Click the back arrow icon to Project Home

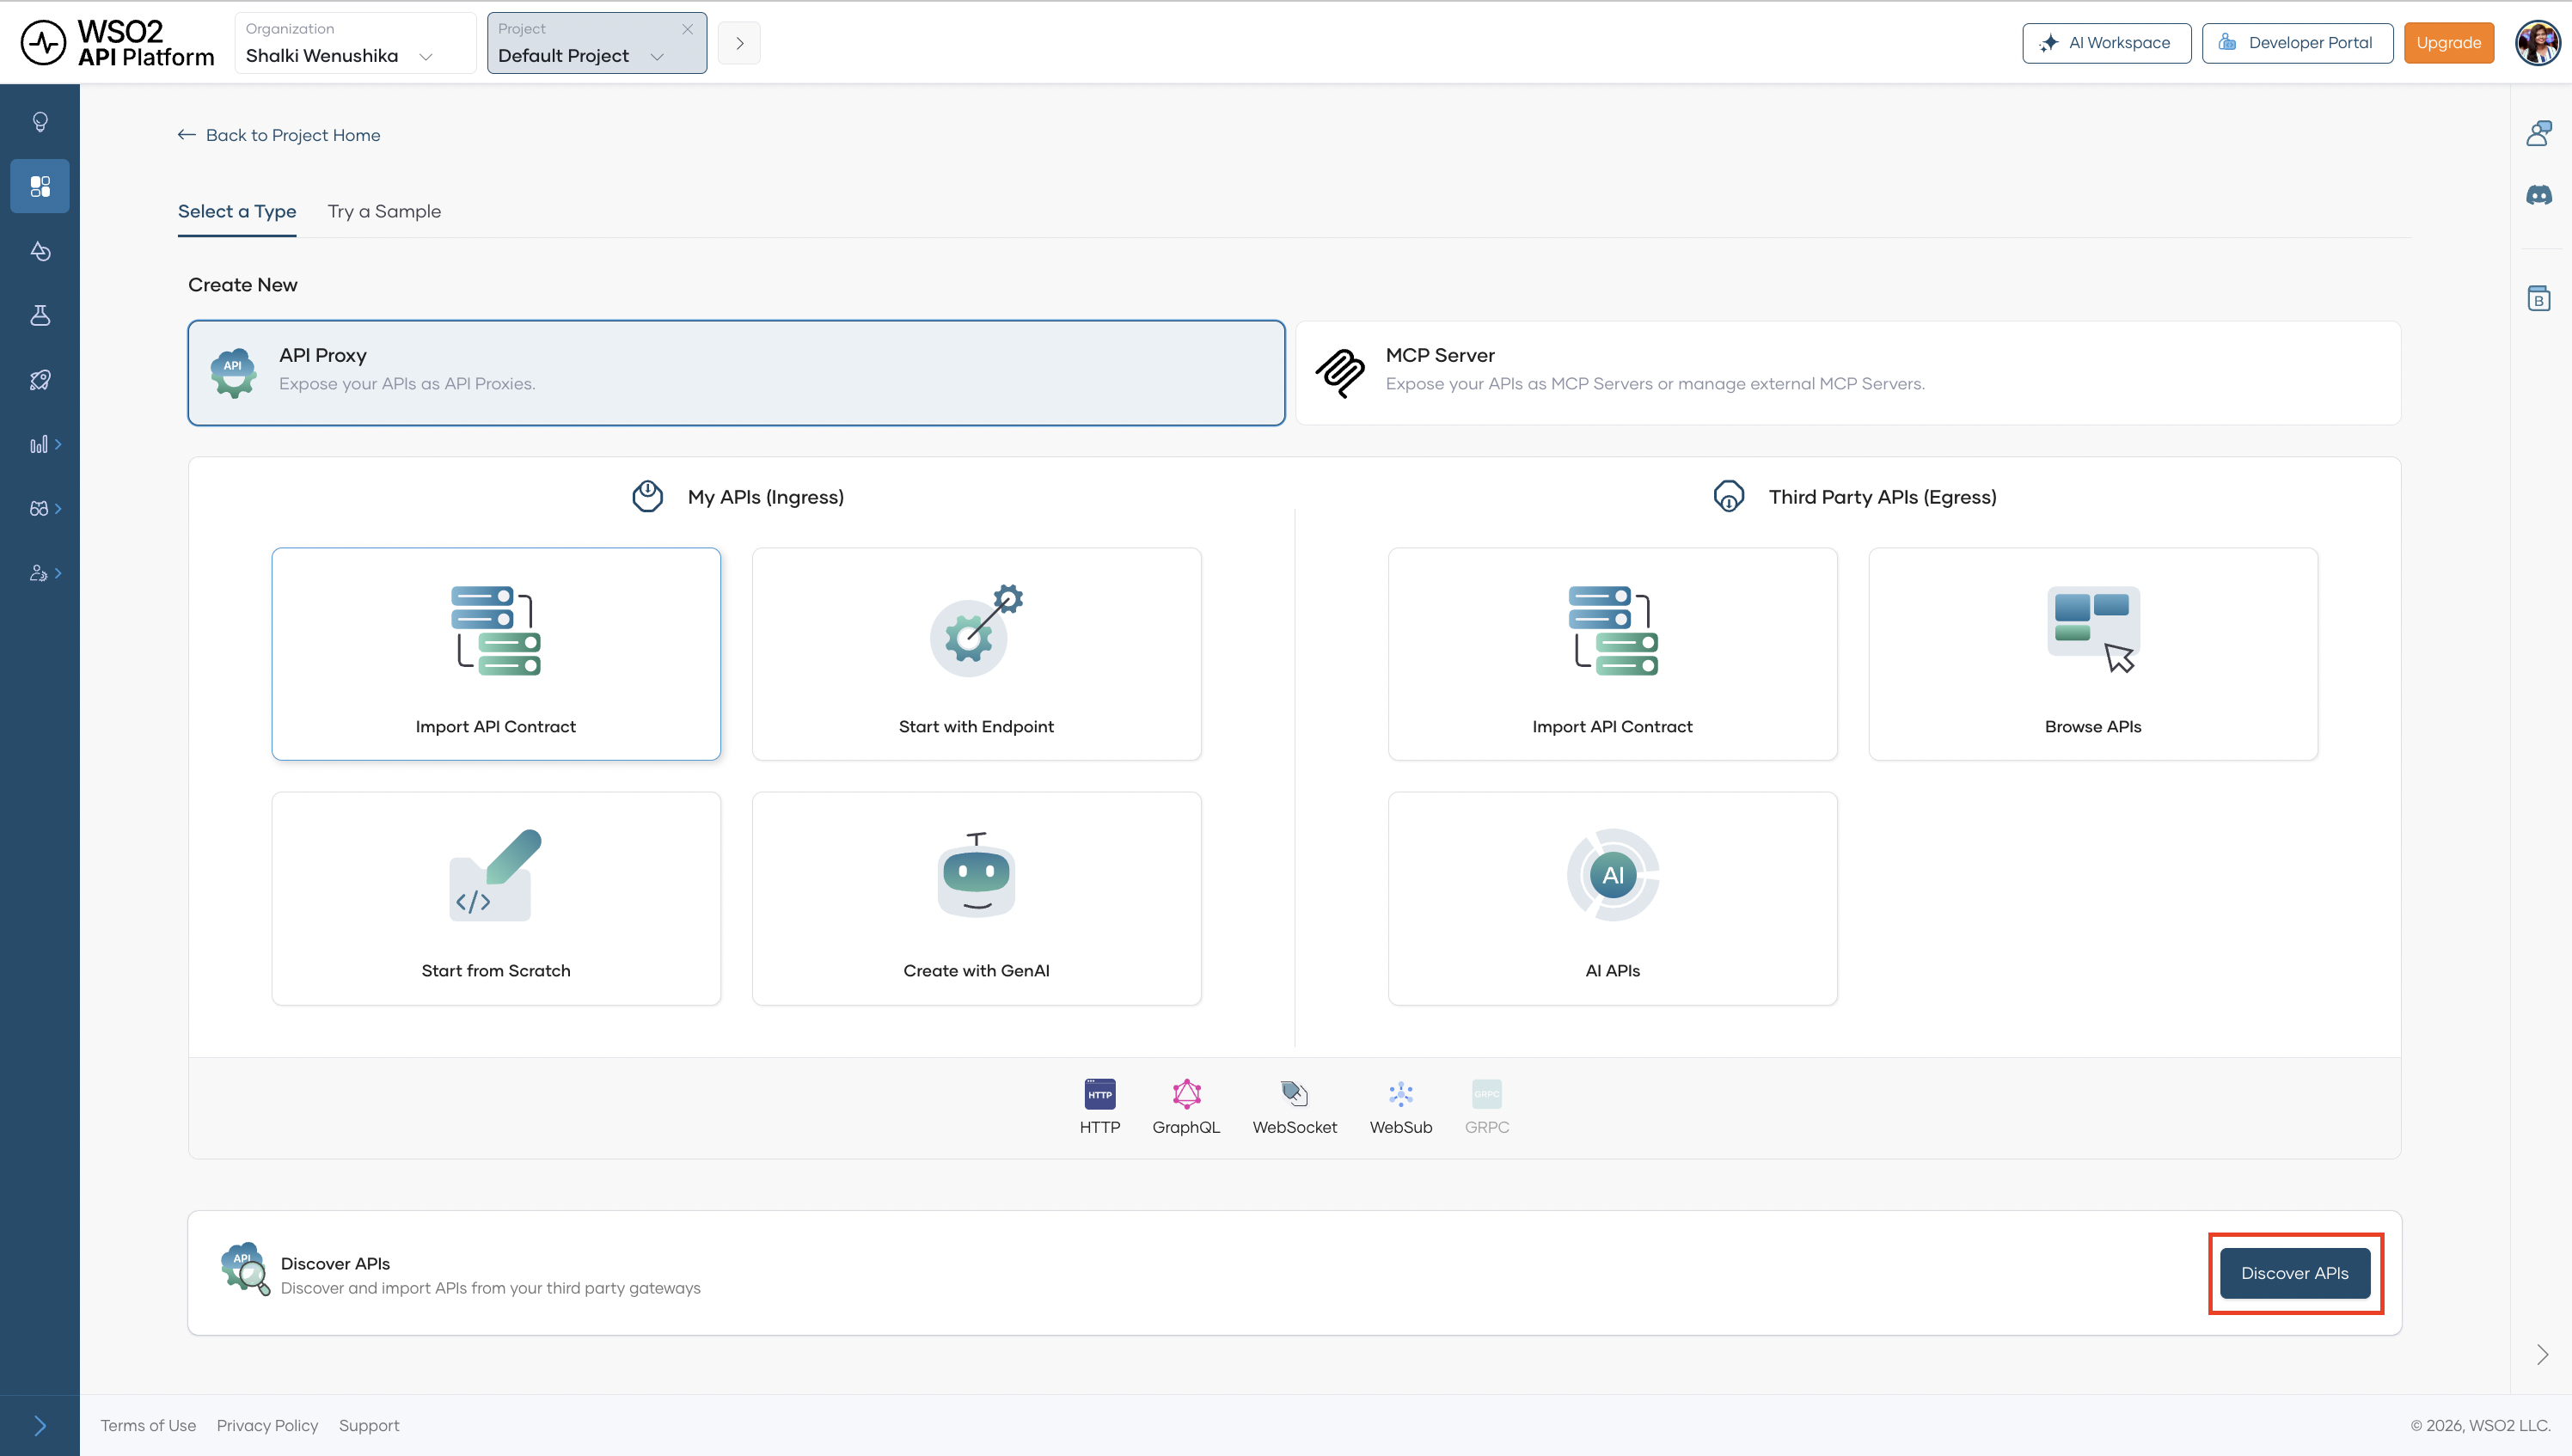click(186, 135)
